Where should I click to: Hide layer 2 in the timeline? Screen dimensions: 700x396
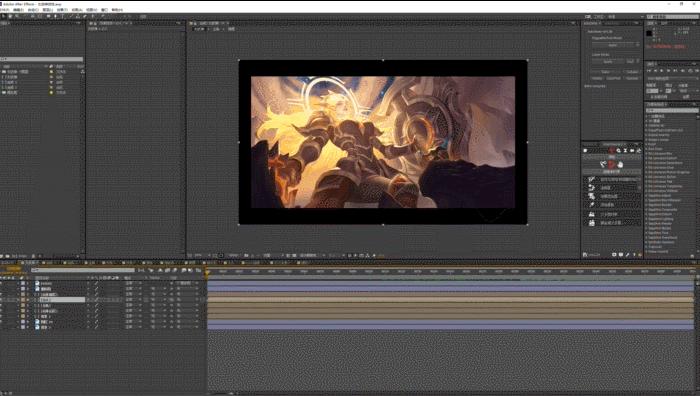click(2, 288)
